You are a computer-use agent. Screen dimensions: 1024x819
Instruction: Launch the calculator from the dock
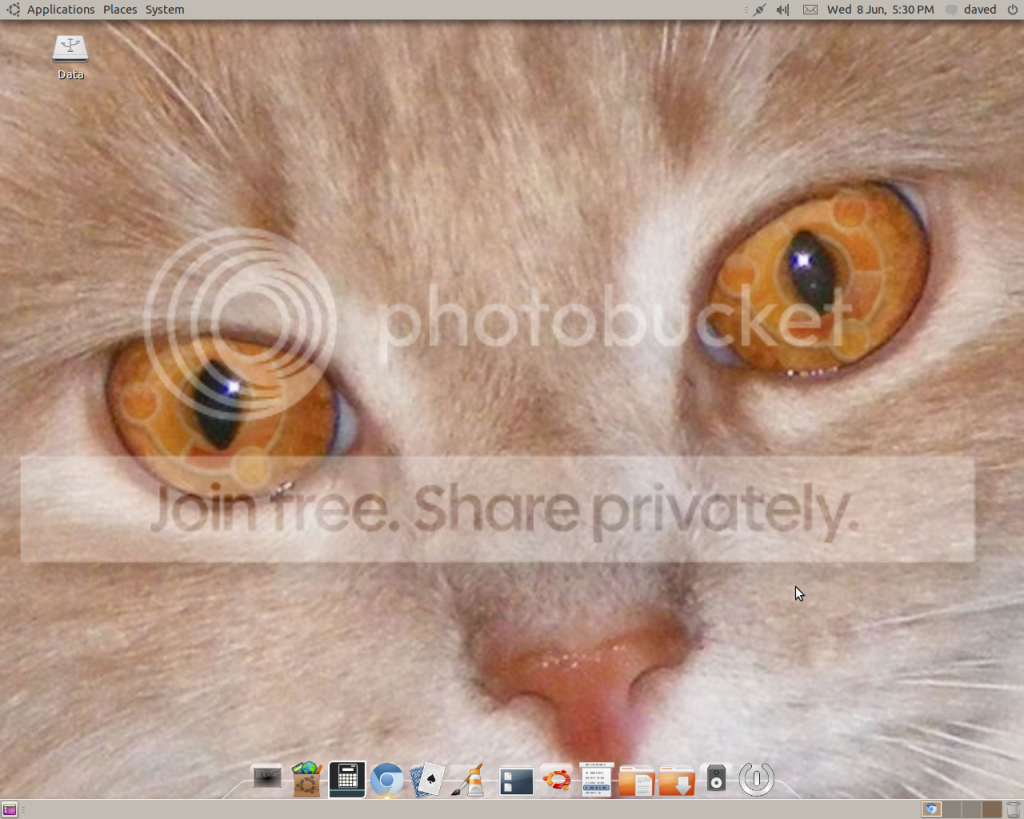(347, 779)
